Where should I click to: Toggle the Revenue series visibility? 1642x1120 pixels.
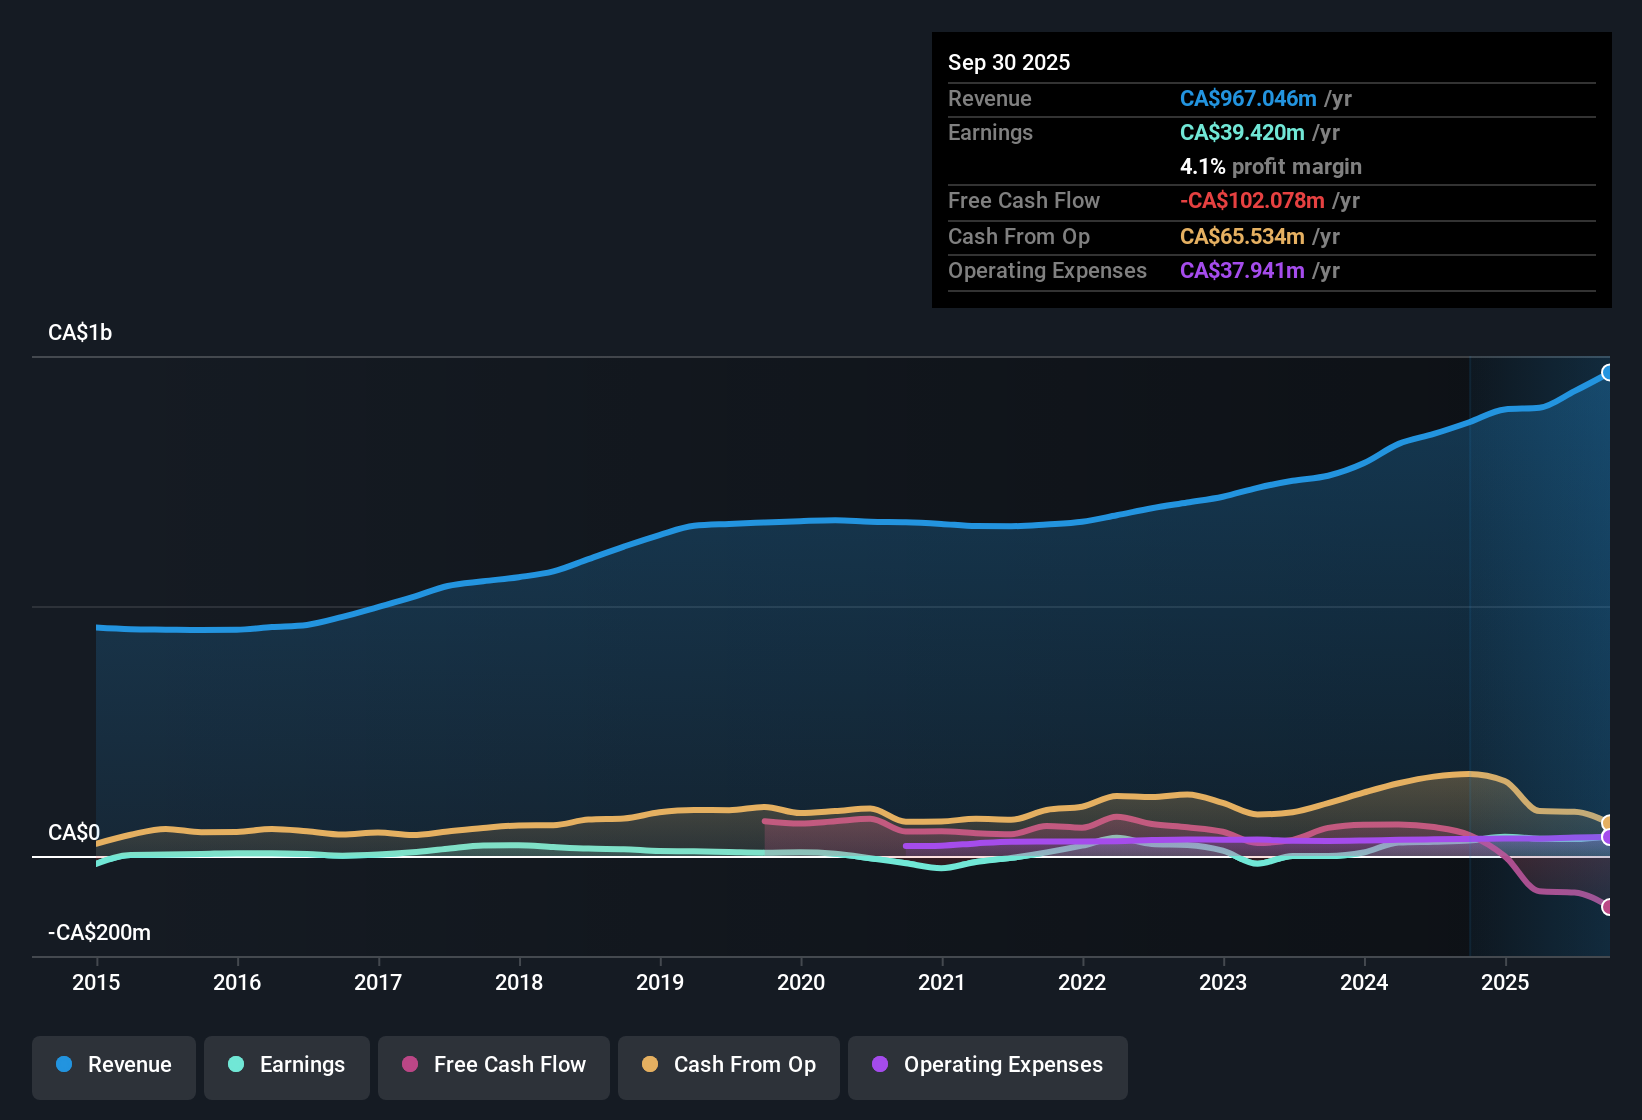pyautogui.click(x=113, y=1065)
